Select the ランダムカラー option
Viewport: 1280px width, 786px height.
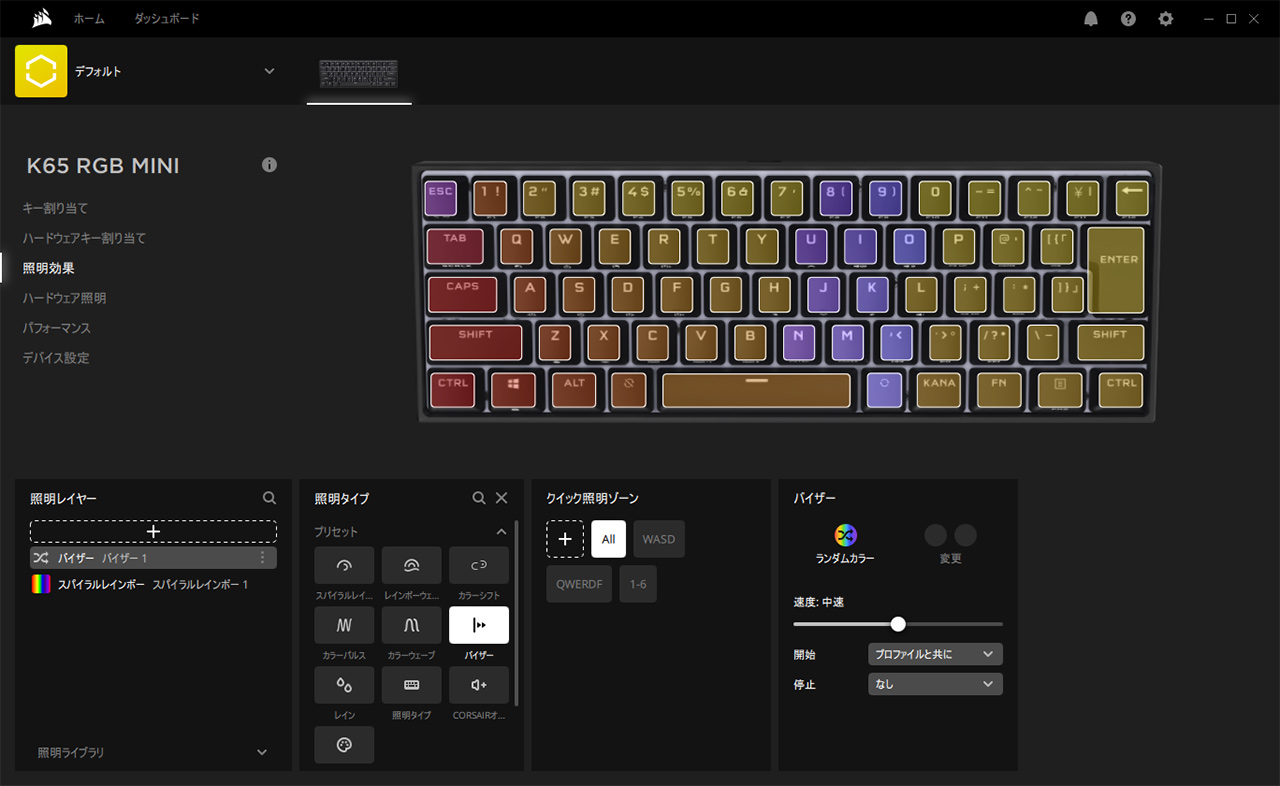point(845,544)
